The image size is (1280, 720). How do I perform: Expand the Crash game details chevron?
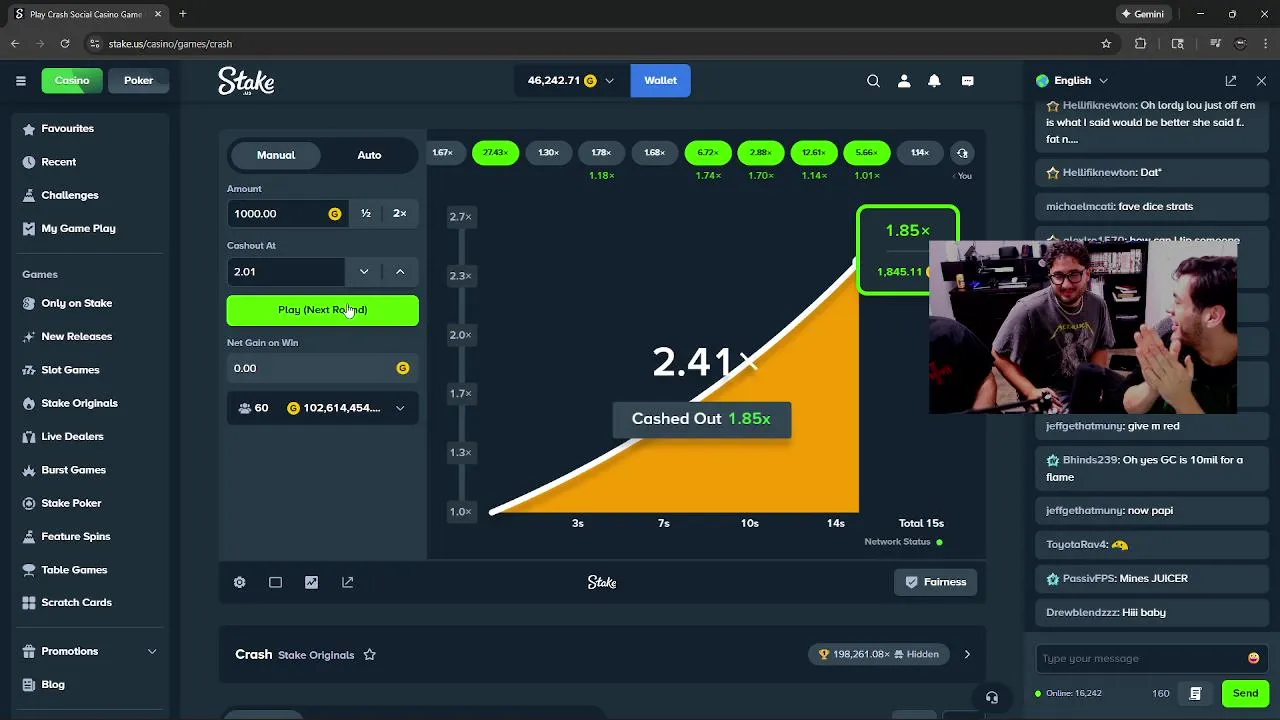pos(967,655)
